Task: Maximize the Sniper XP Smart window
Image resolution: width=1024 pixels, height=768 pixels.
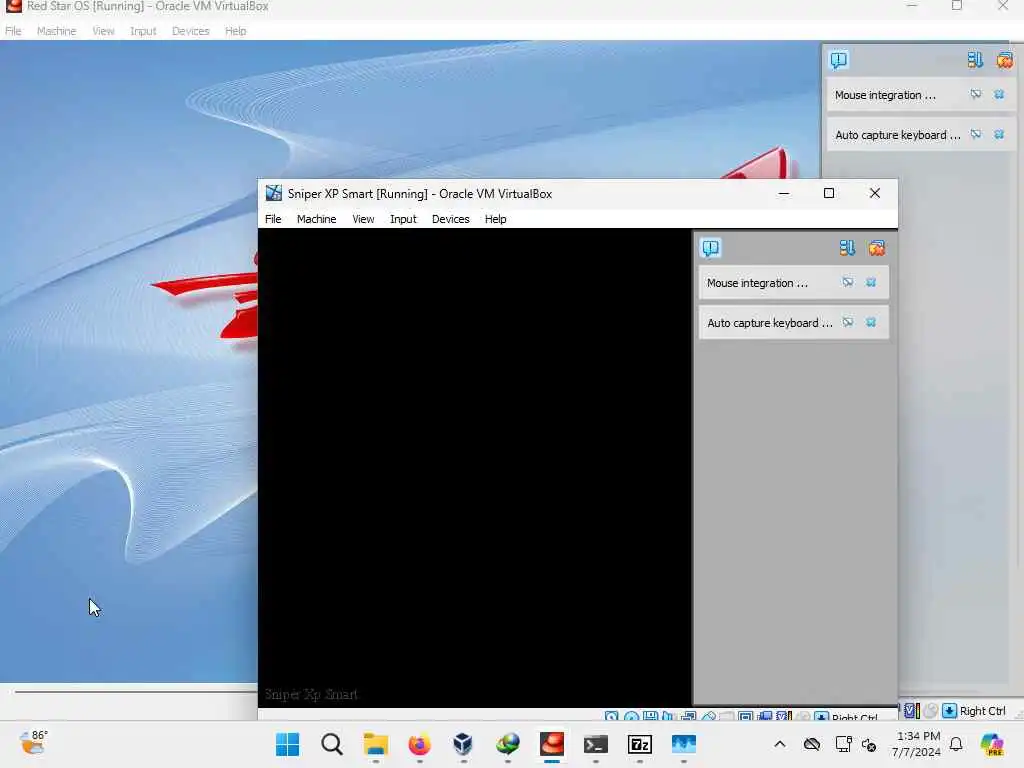Action: [x=829, y=193]
